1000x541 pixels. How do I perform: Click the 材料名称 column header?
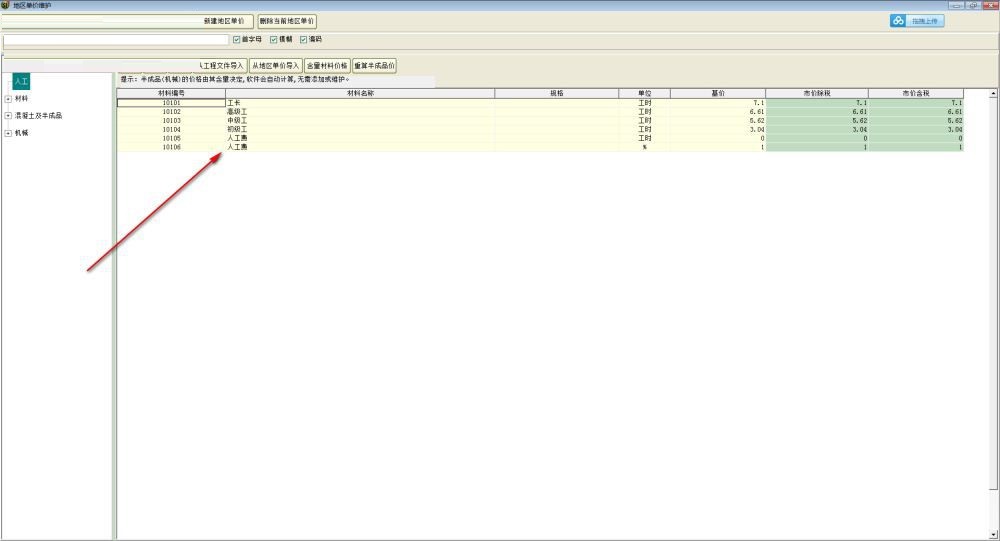[360, 93]
